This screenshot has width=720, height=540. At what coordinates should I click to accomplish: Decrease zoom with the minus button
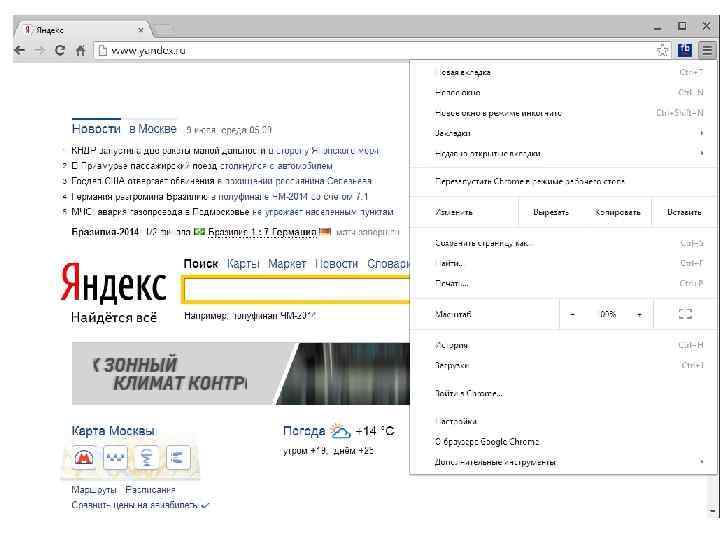click(572, 315)
